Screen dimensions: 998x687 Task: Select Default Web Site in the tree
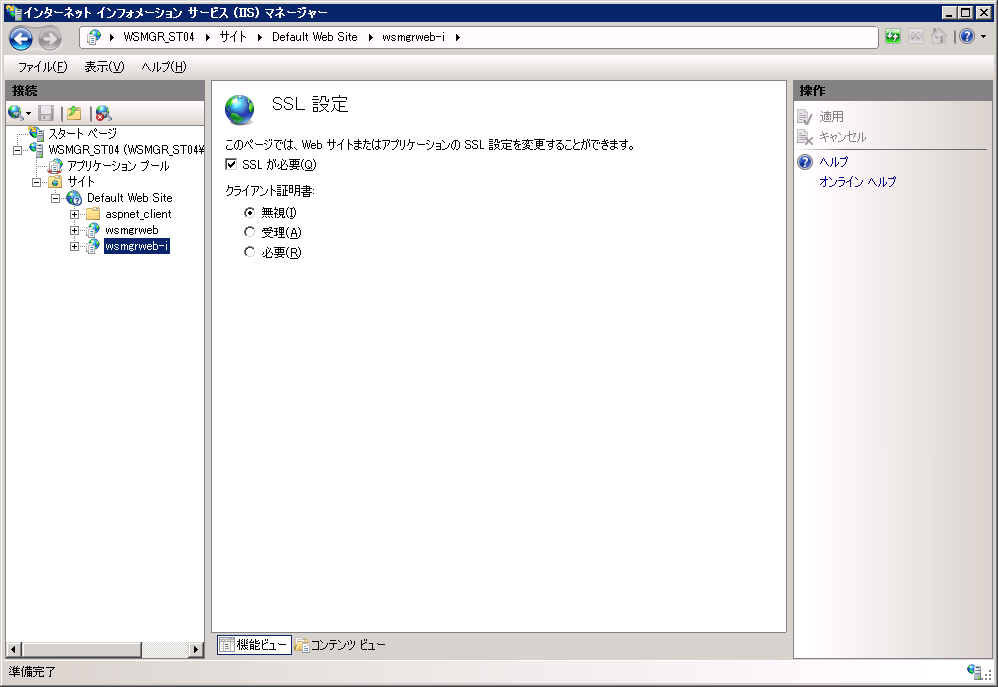pyautogui.click(x=130, y=198)
